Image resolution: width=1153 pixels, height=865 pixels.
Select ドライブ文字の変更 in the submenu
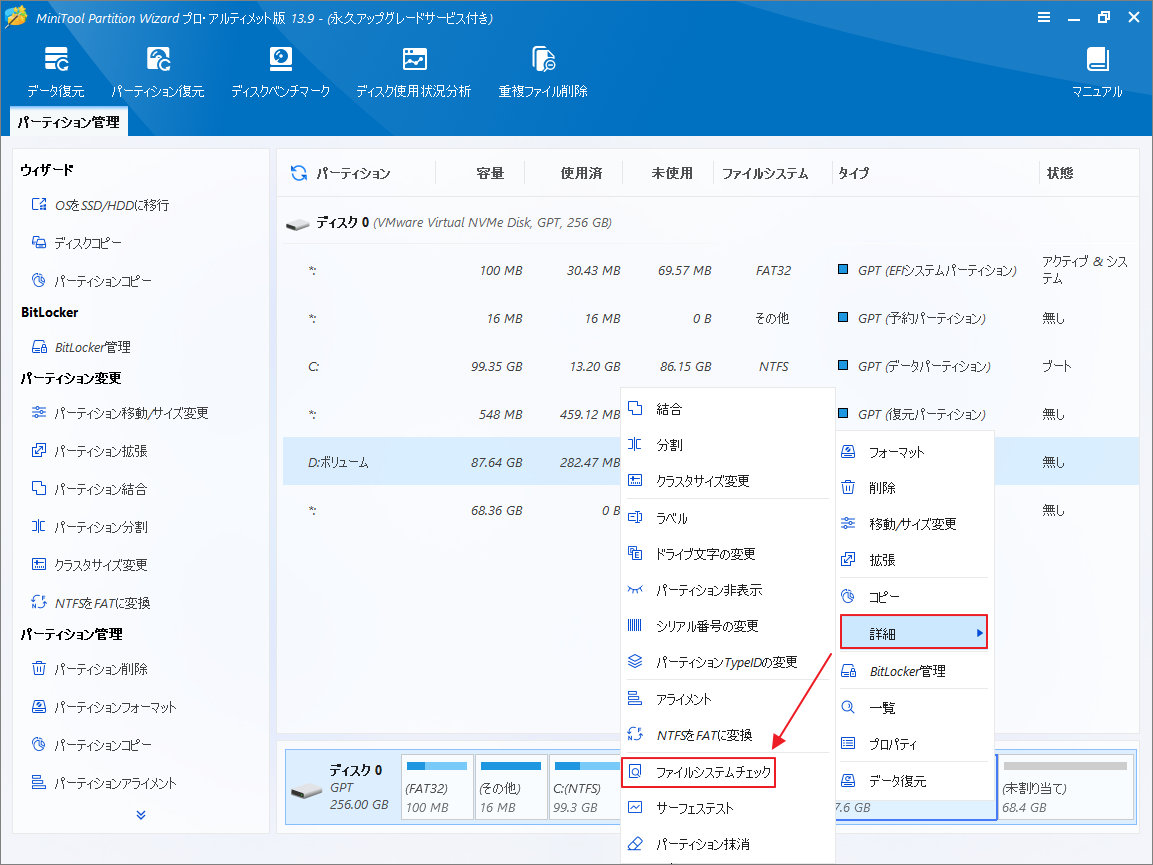click(x=728, y=554)
